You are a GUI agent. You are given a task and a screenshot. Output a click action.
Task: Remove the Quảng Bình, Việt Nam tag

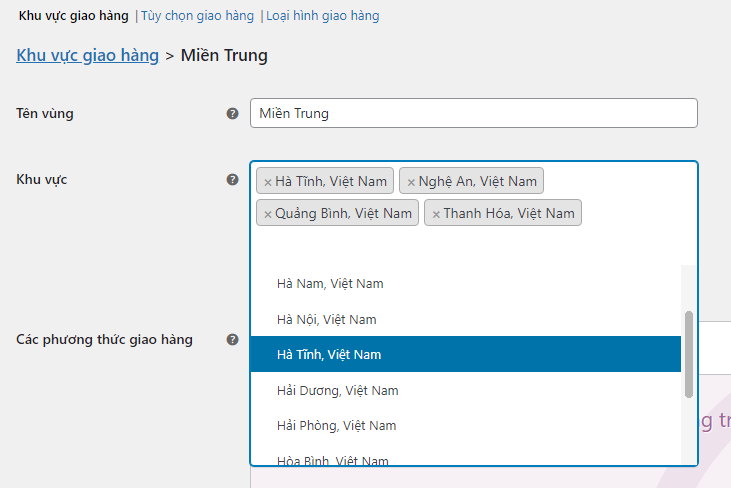pos(267,214)
